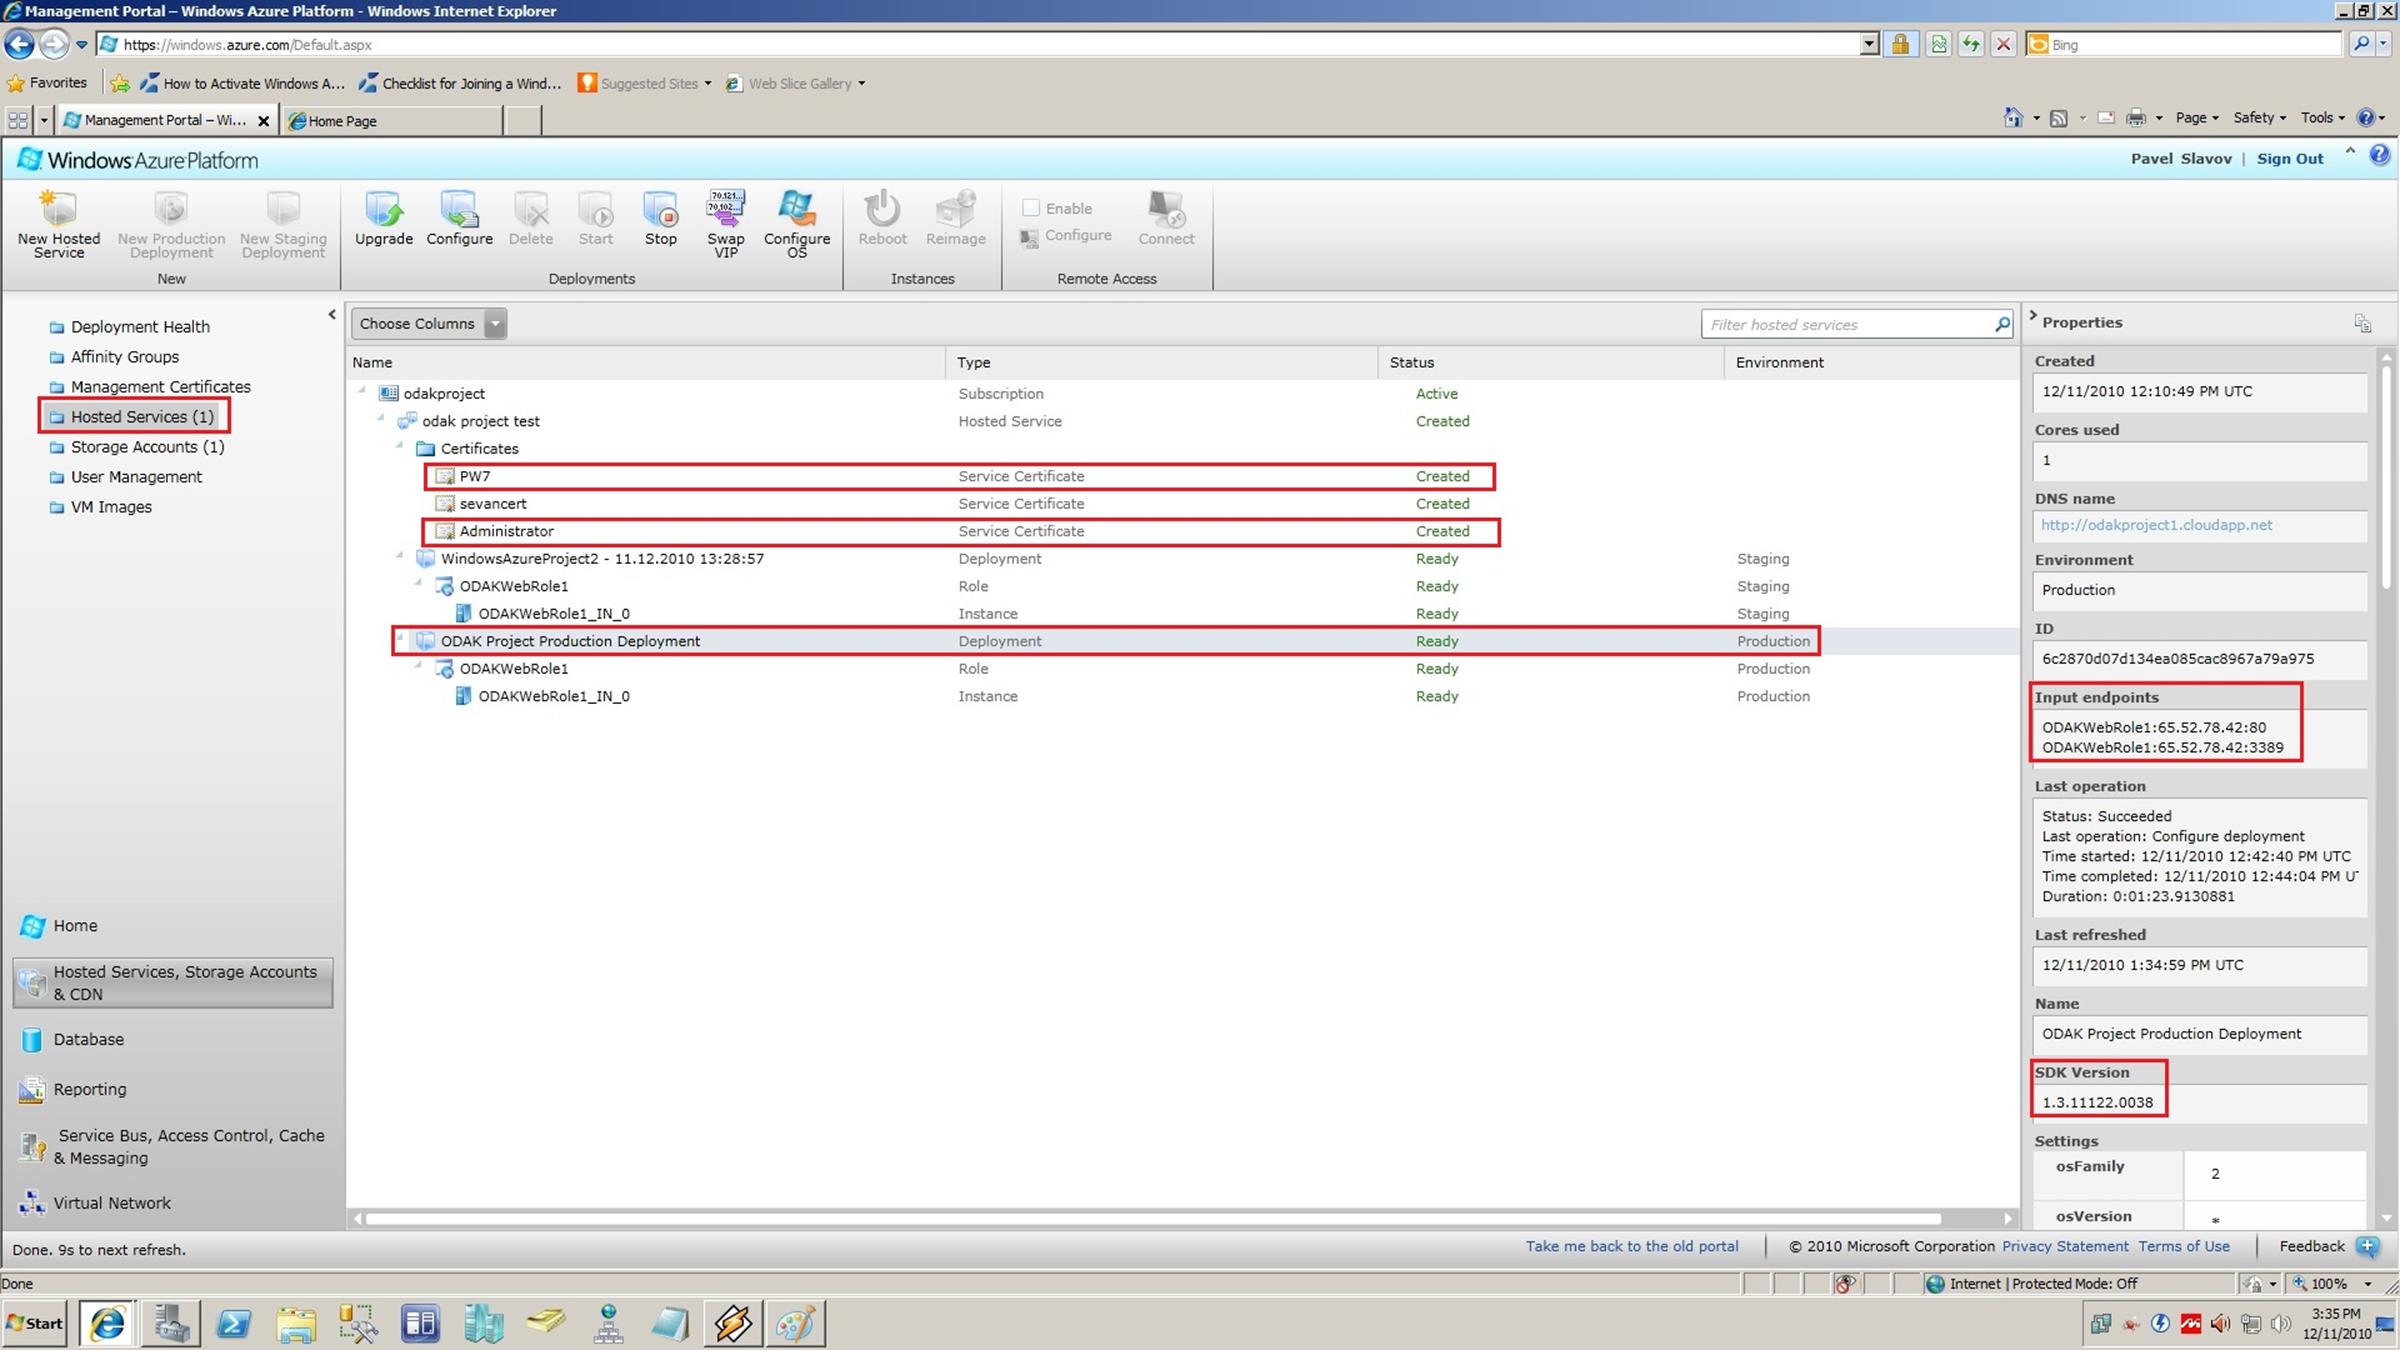Select Deployment Health in navigation
Image resolution: width=2400 pixels, height=1350 pixels.
click(x=139, y=327)
